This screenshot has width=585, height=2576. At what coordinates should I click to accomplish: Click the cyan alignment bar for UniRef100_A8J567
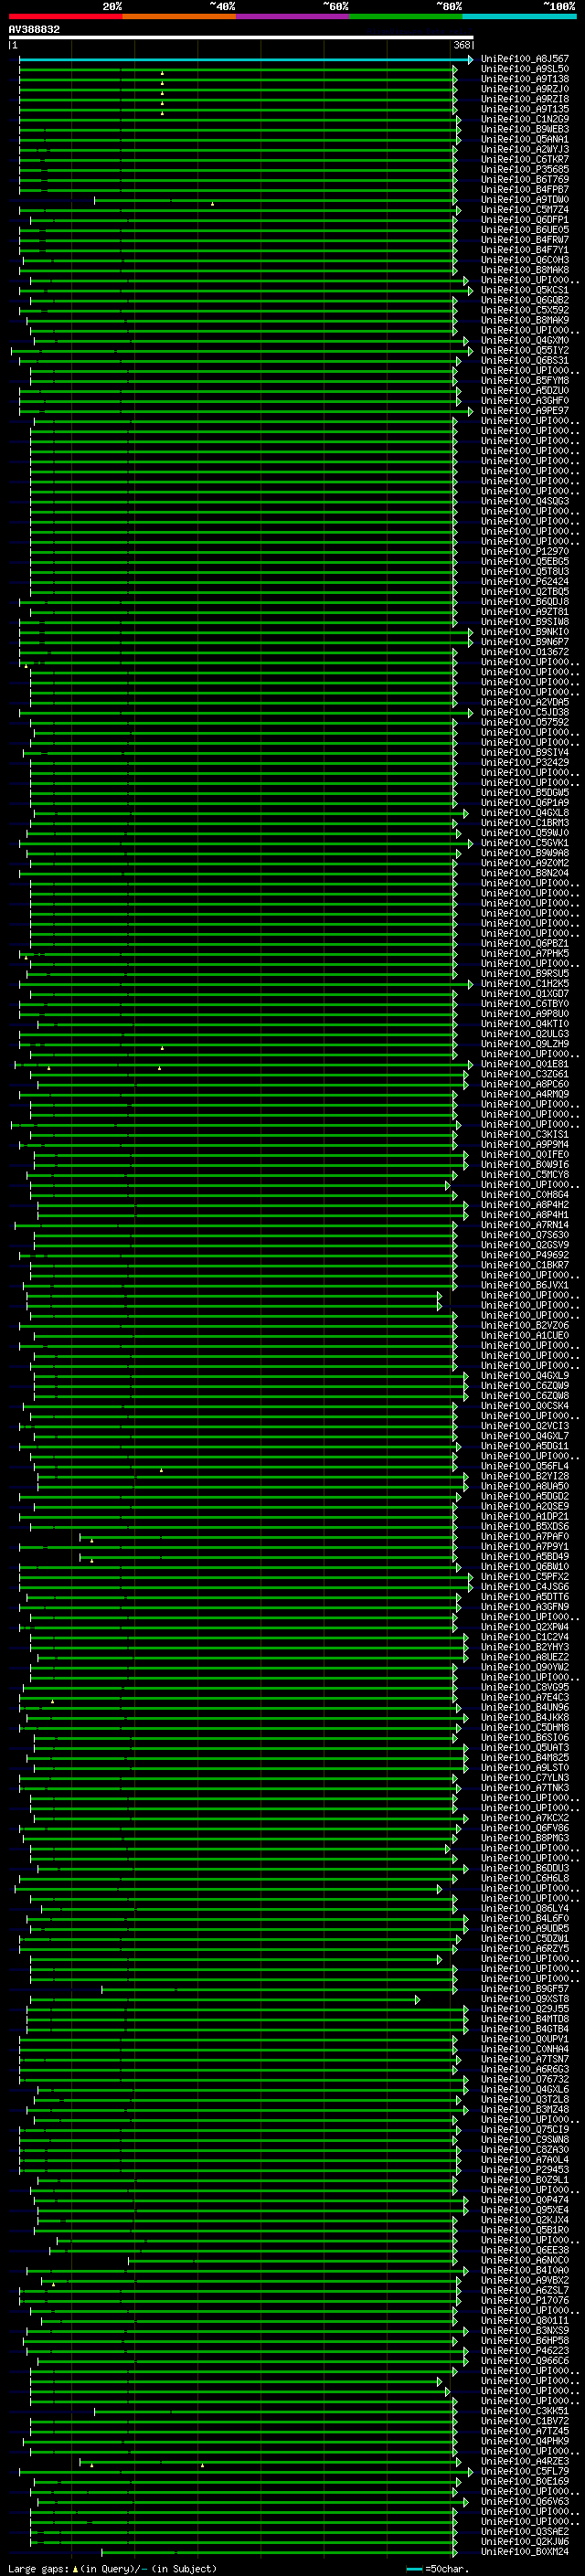coord(246,60)
